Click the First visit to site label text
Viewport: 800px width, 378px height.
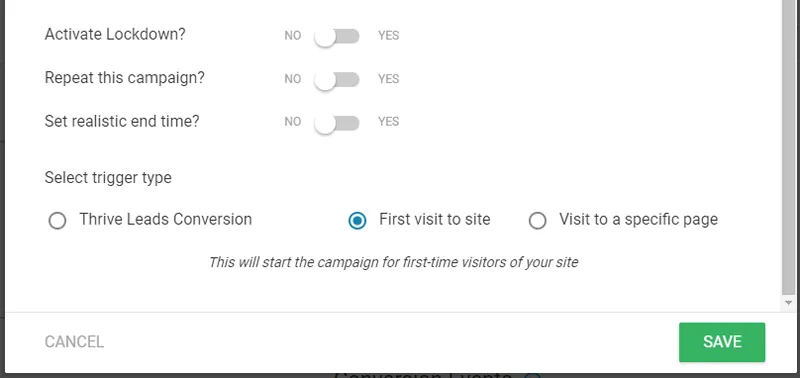pos(435,219)
